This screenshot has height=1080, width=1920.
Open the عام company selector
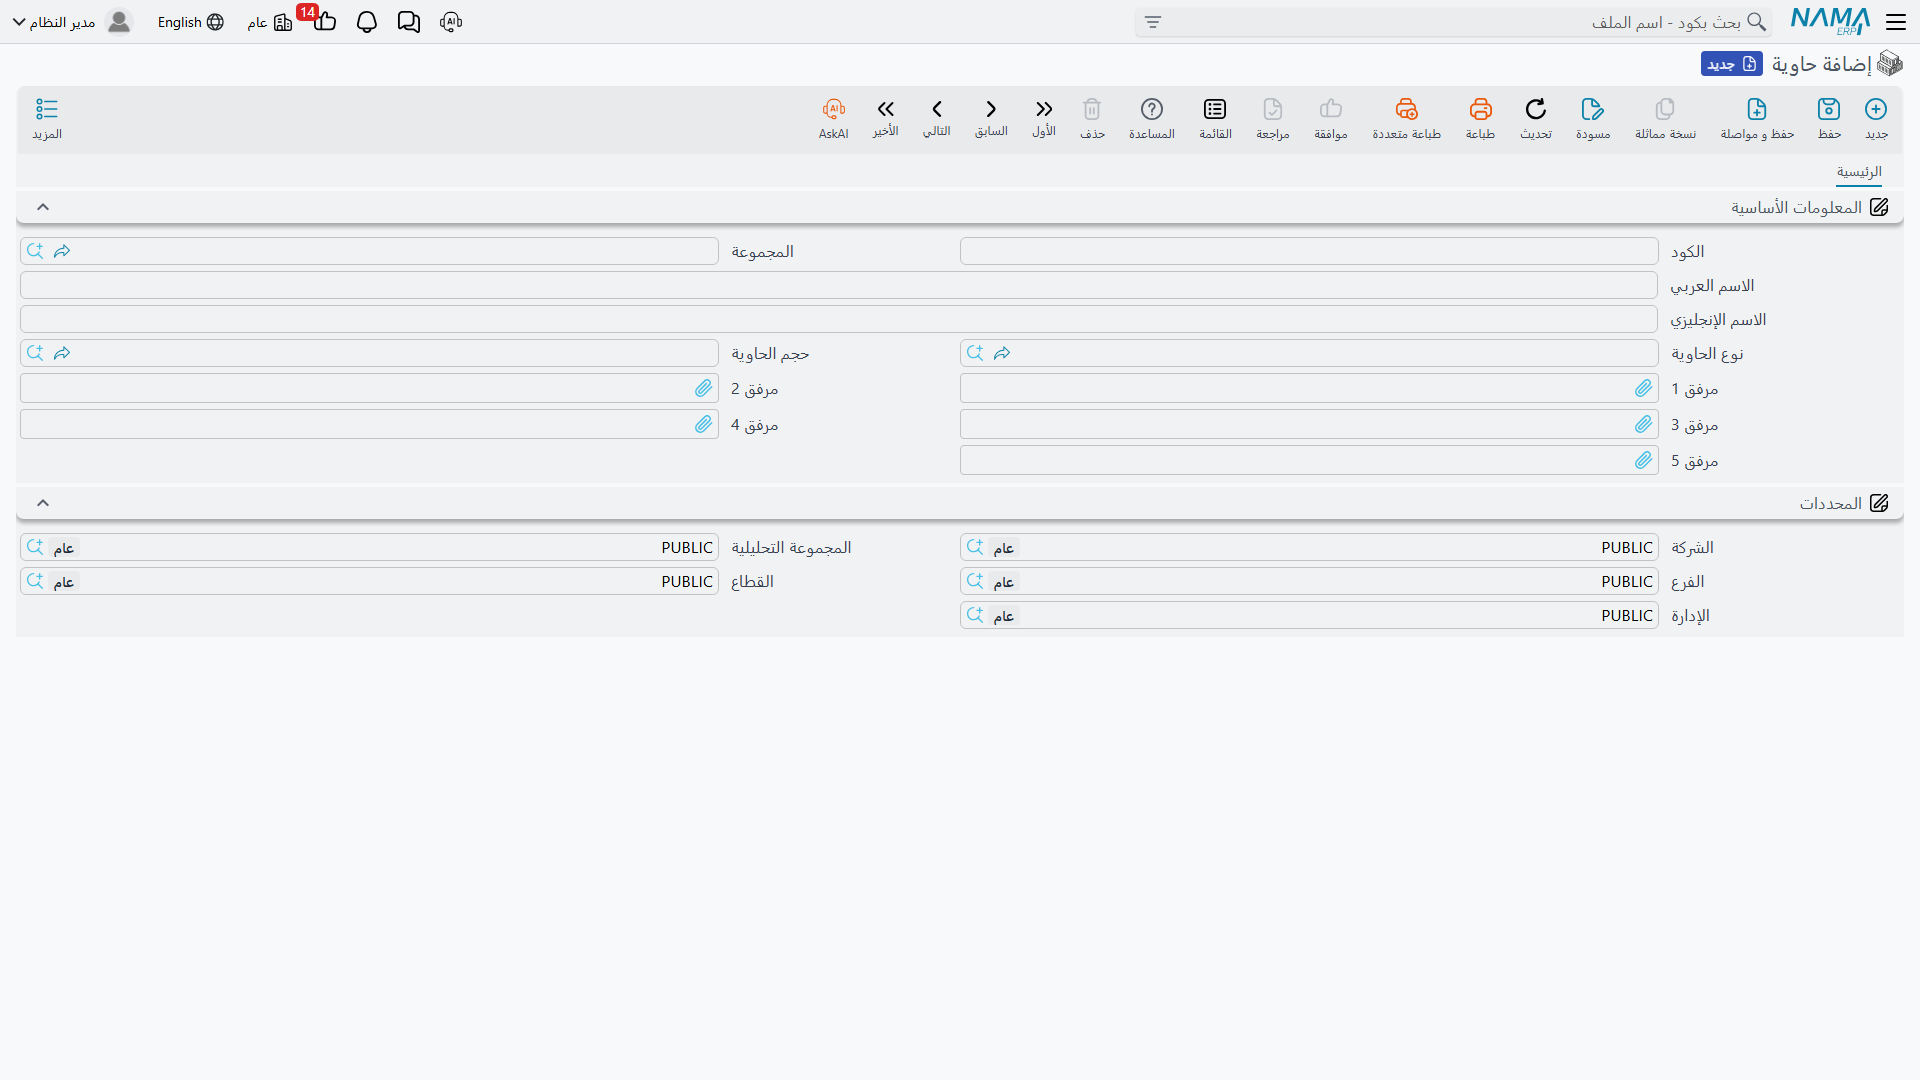tap(270, 22)
